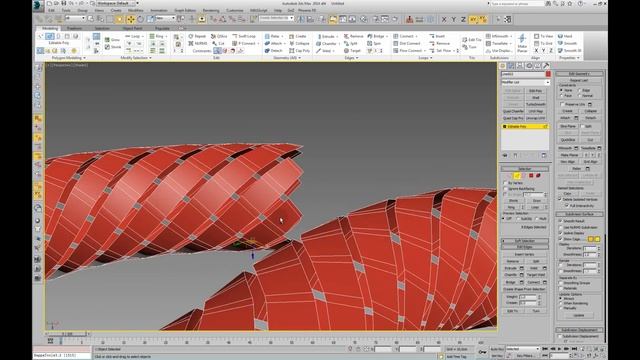
Task: Open the Rendering menu
Action: click(x=211, y=10)
